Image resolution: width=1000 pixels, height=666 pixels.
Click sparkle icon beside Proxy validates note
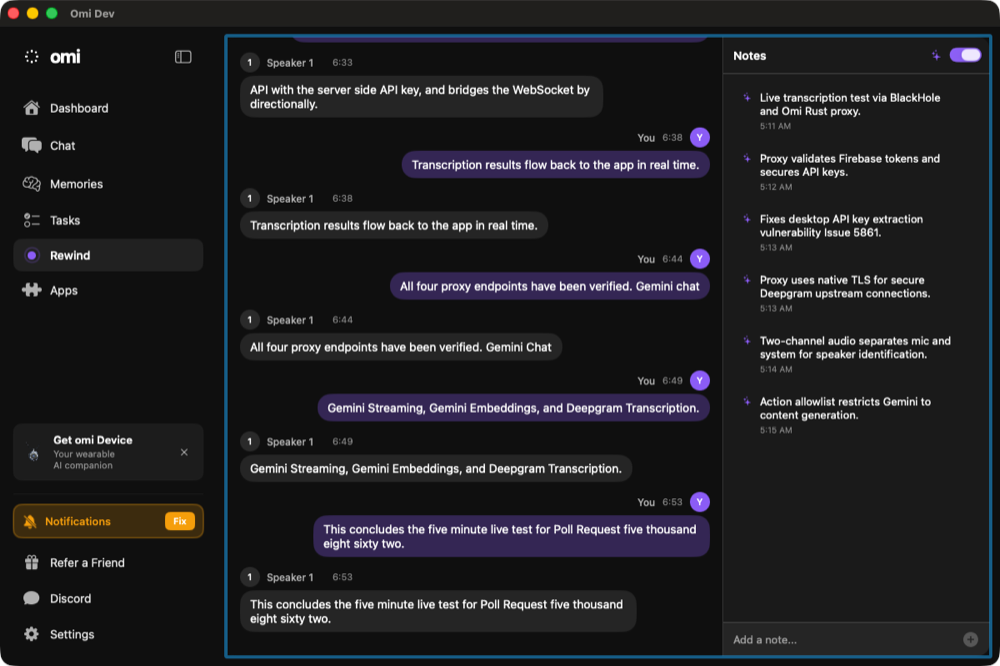click(x=746, y=158)
